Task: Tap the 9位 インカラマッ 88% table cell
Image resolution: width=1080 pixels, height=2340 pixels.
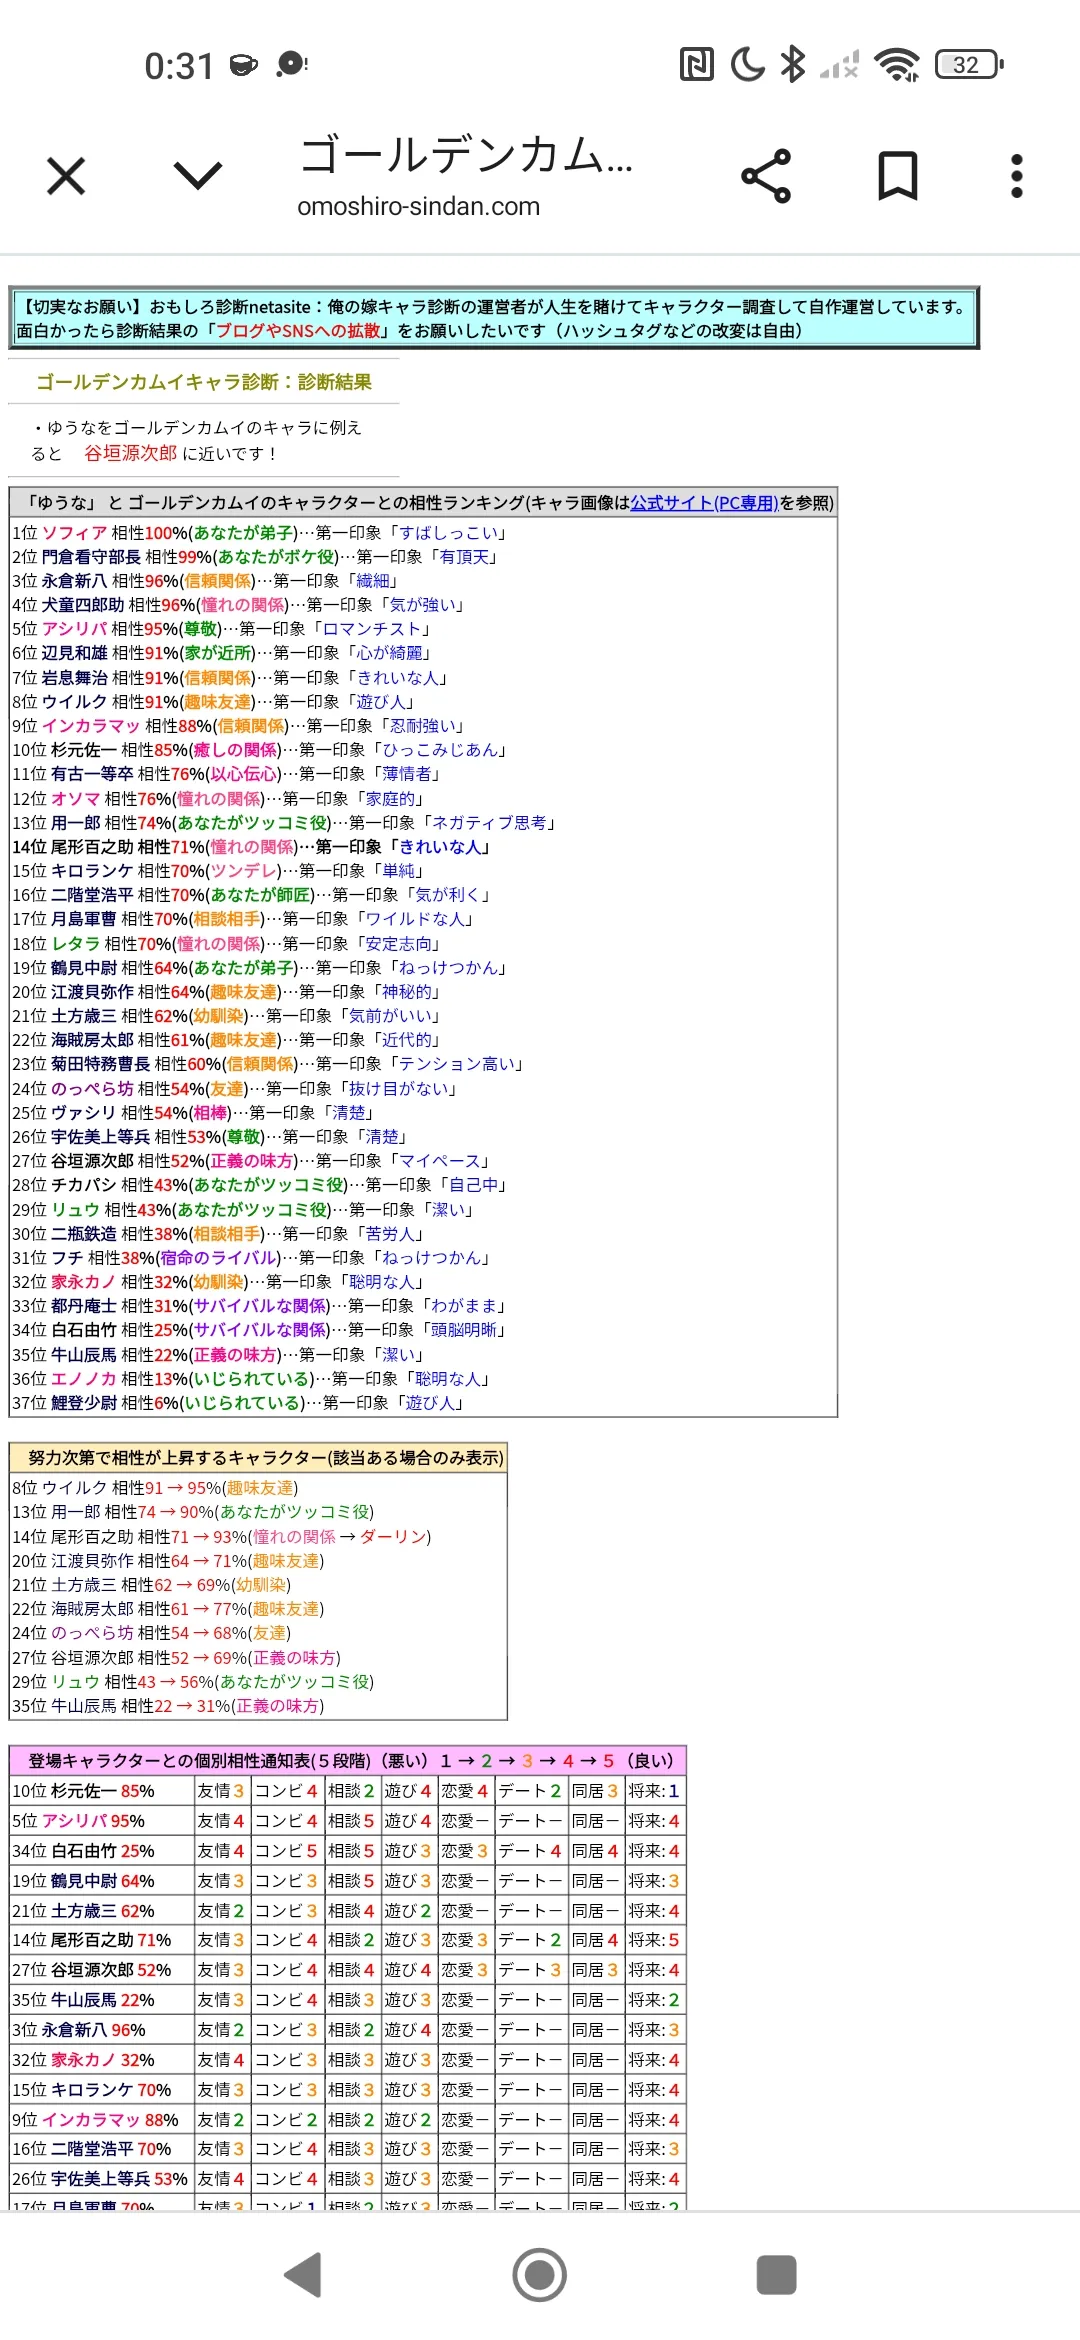Action: [x=101, y=2120]
